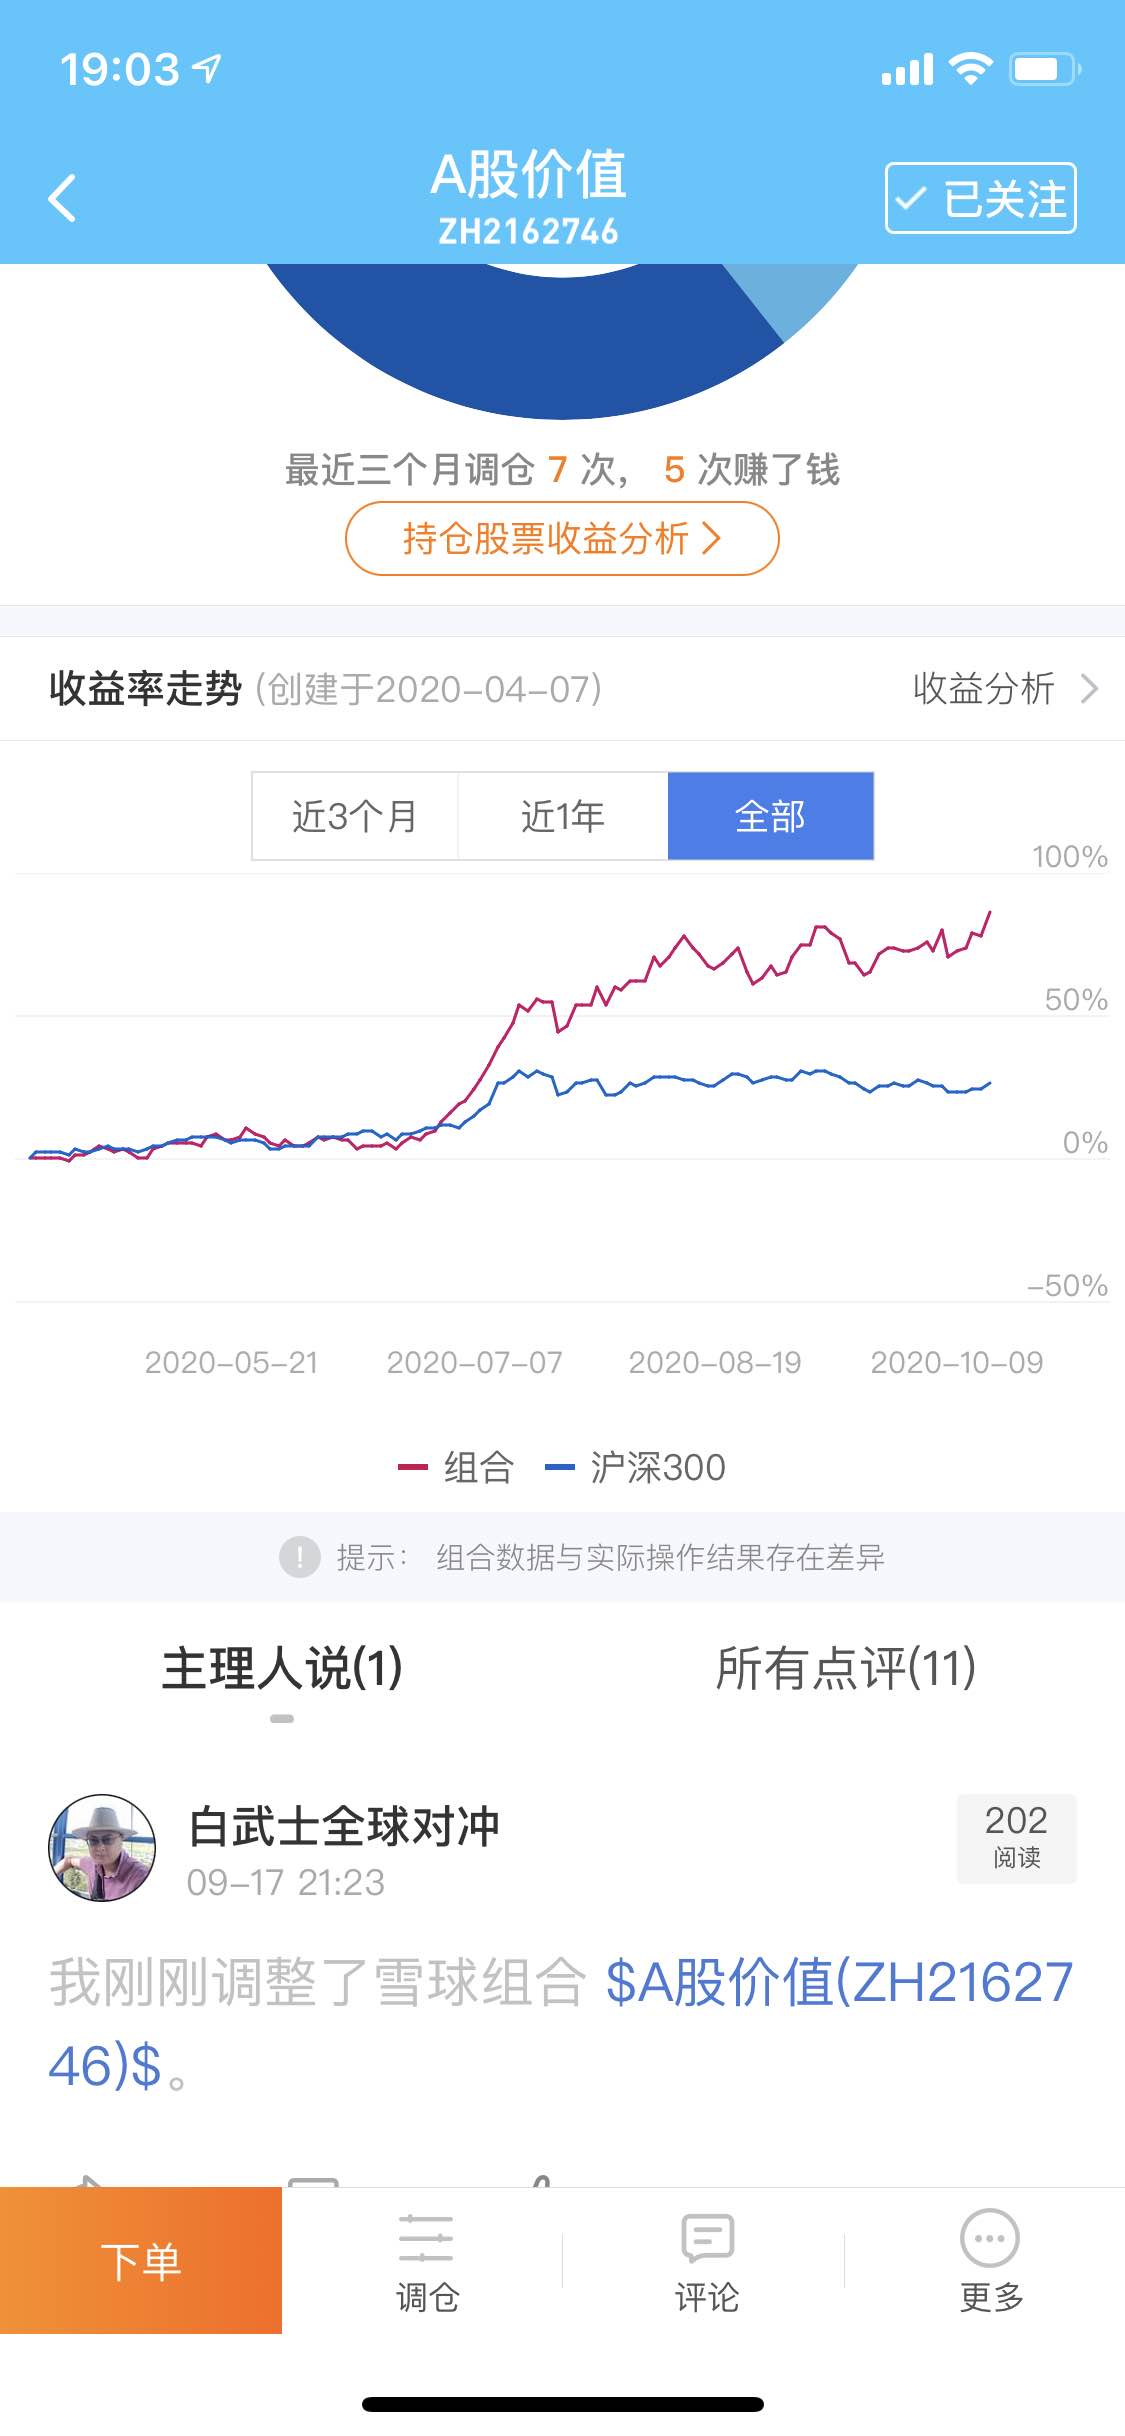Tap the info hint exclamation icon
This screenshot has height=2436, width=1125.
(299, 1557)
